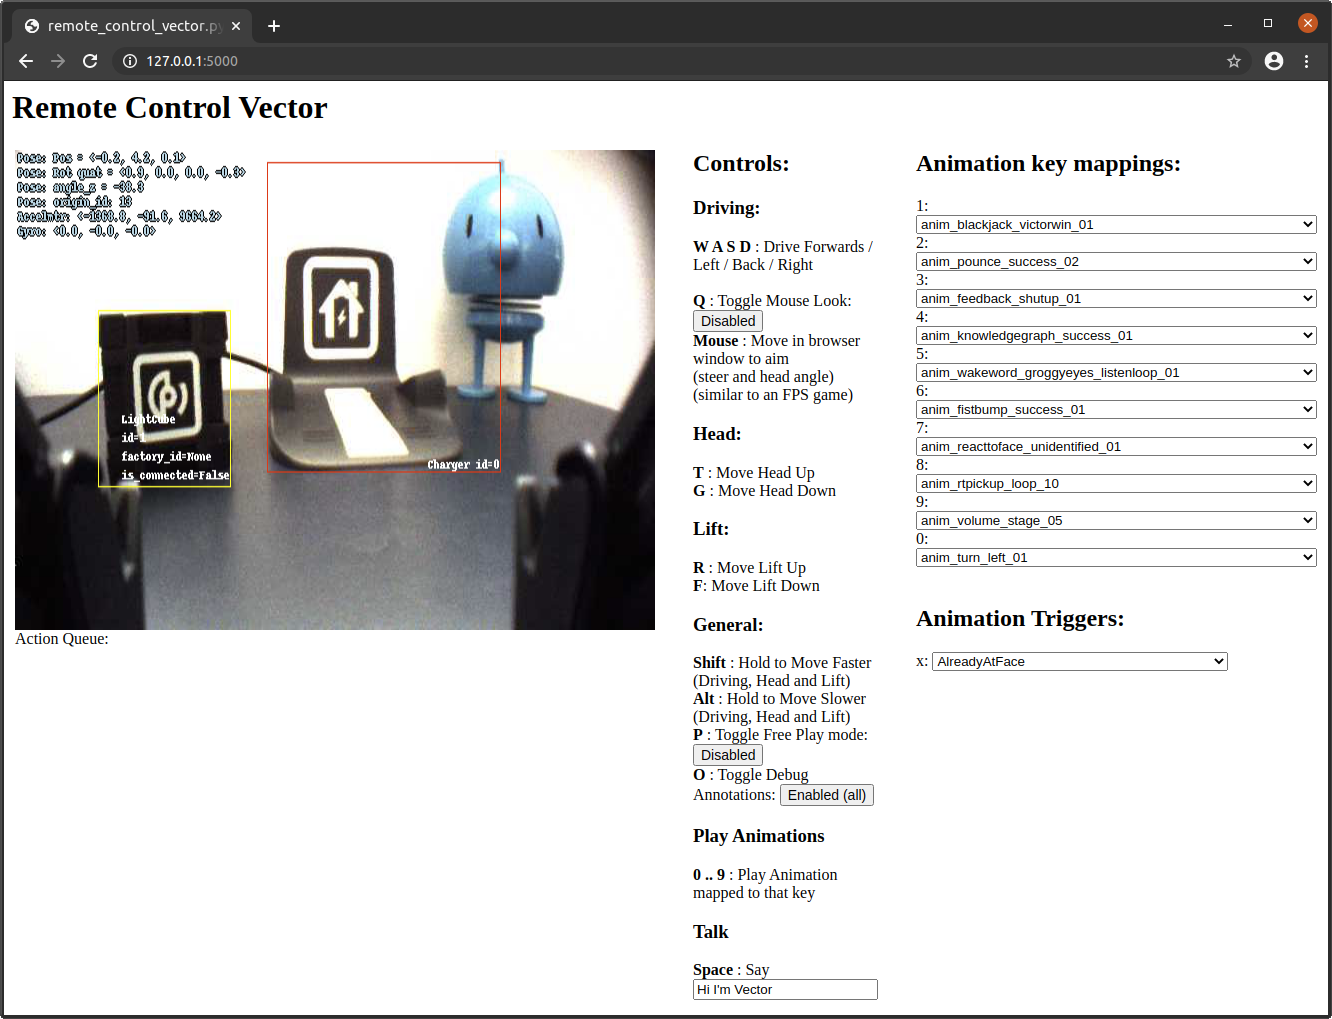Click the 'Animation key mappings:' heading
1332x1019 pixels.
pyautogui.click(x=1048, y=164)
